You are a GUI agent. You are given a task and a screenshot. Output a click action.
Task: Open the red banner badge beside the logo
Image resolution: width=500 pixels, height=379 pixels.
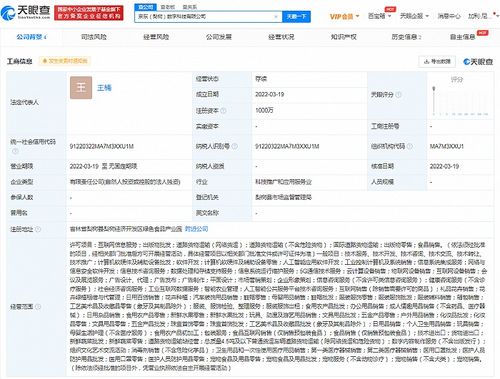(x=89, y=13)
